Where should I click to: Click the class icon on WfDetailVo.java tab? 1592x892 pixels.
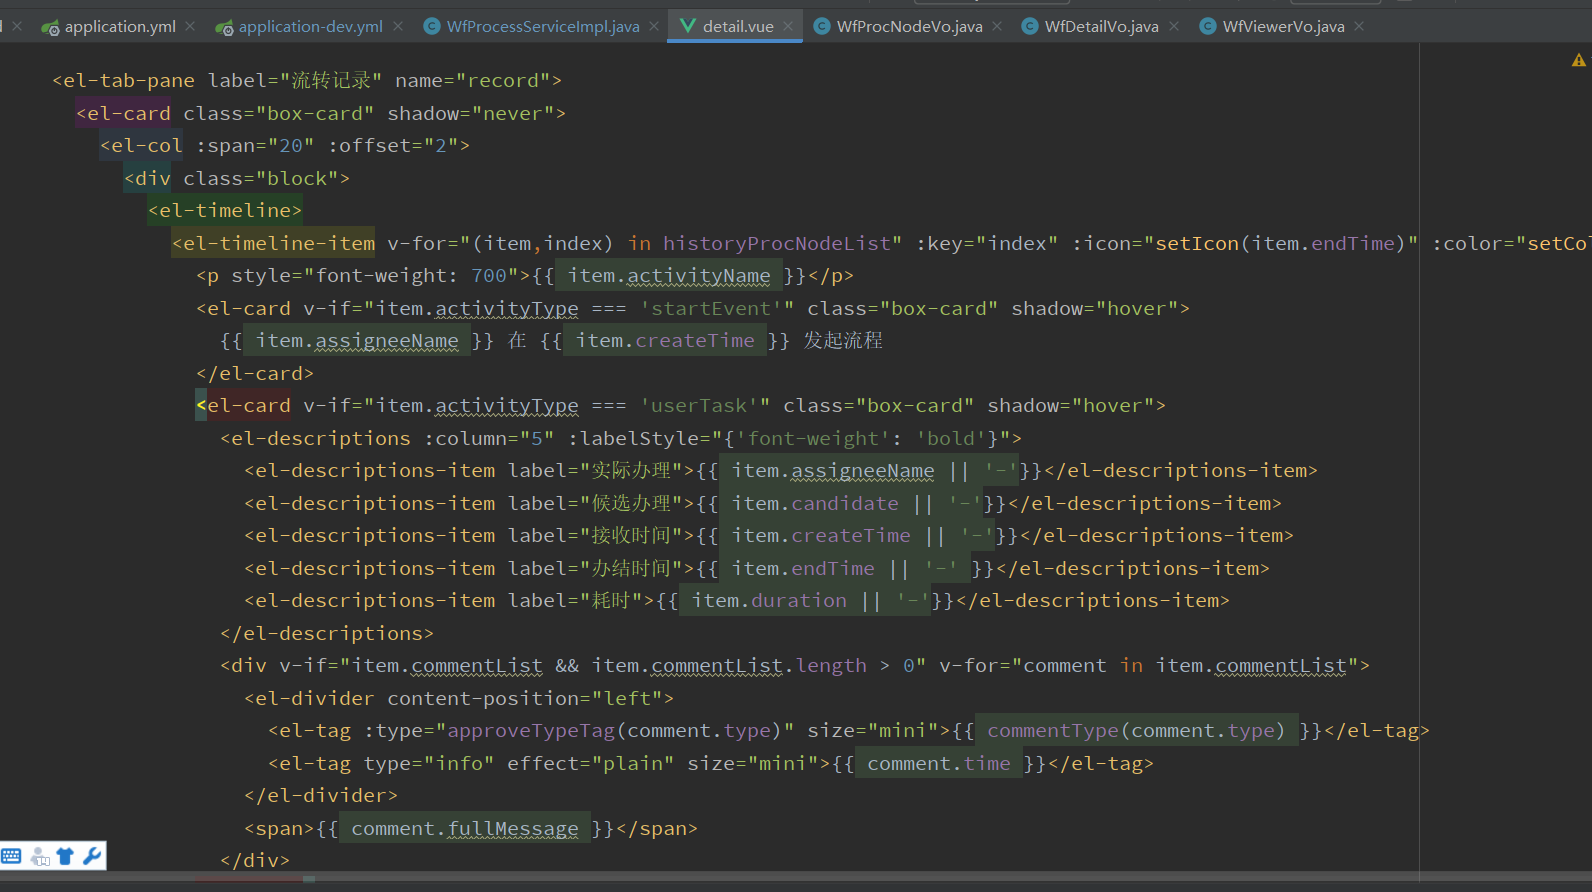click(1030, 26)
